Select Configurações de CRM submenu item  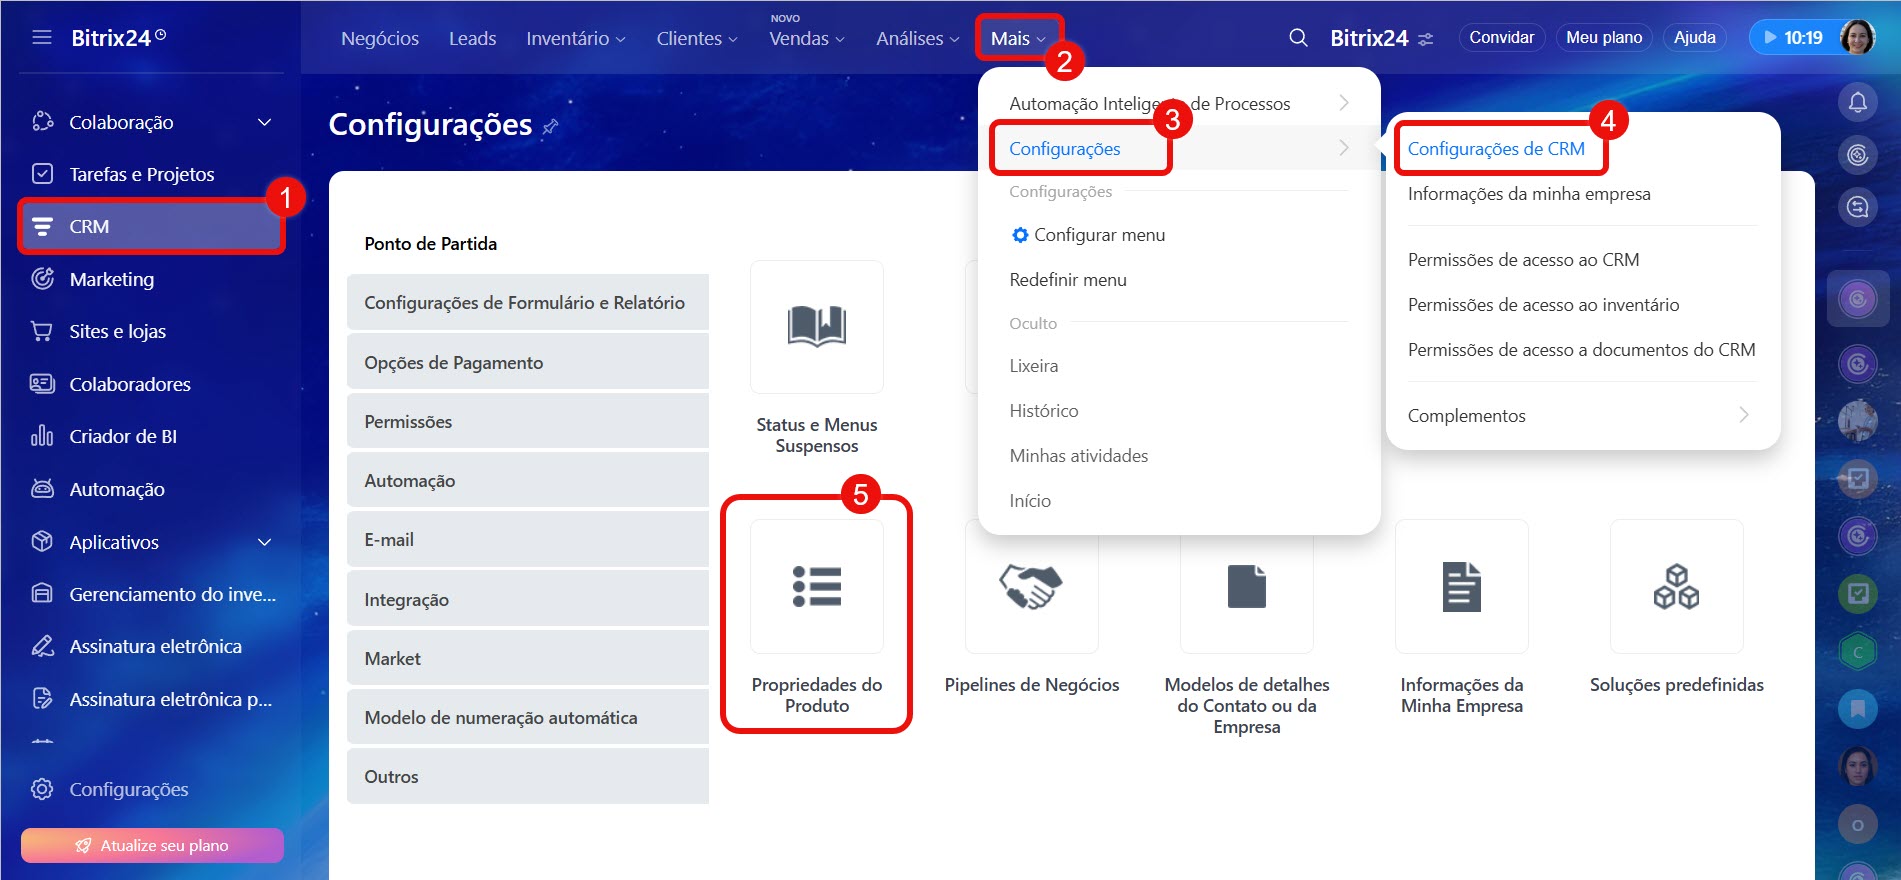point(1495,149)
